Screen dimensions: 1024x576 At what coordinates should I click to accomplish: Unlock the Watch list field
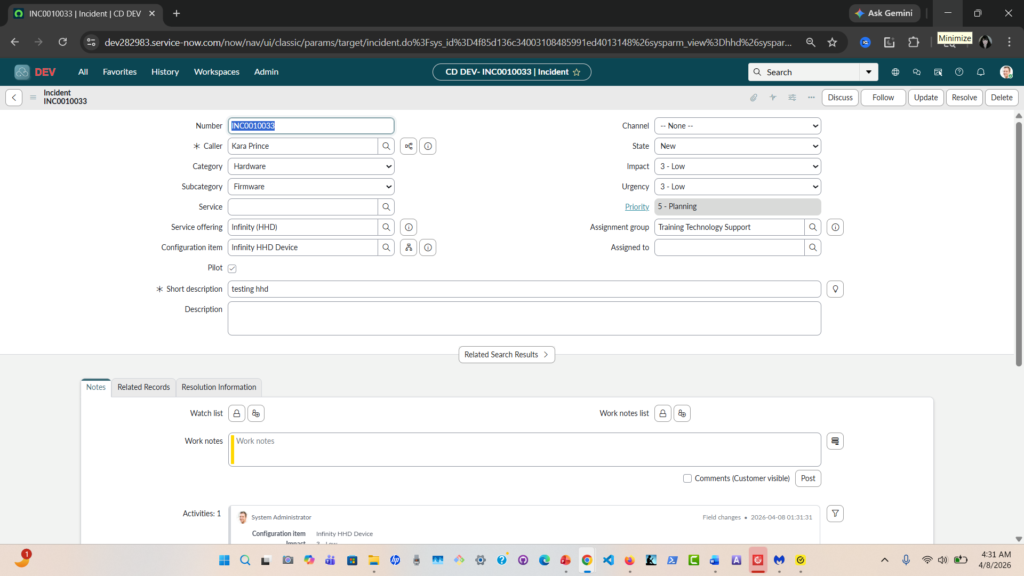[x=237, y=413]
